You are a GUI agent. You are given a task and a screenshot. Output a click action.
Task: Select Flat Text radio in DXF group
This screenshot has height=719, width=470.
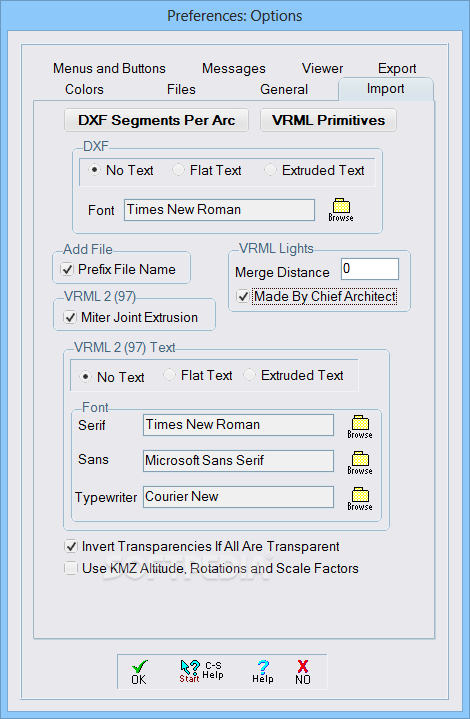coord(178,170)
